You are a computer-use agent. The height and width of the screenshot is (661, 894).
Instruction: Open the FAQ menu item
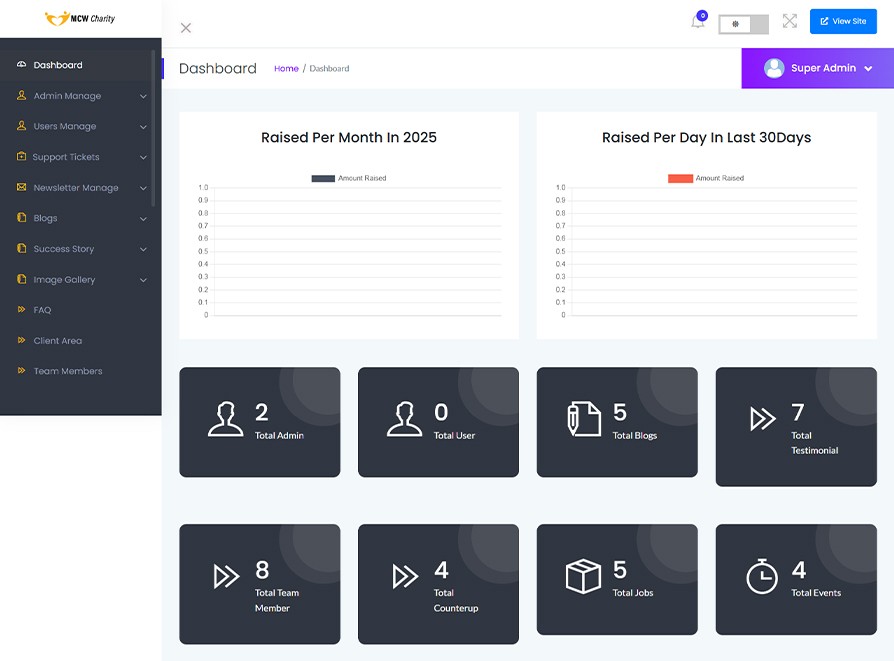click(42, 310)
